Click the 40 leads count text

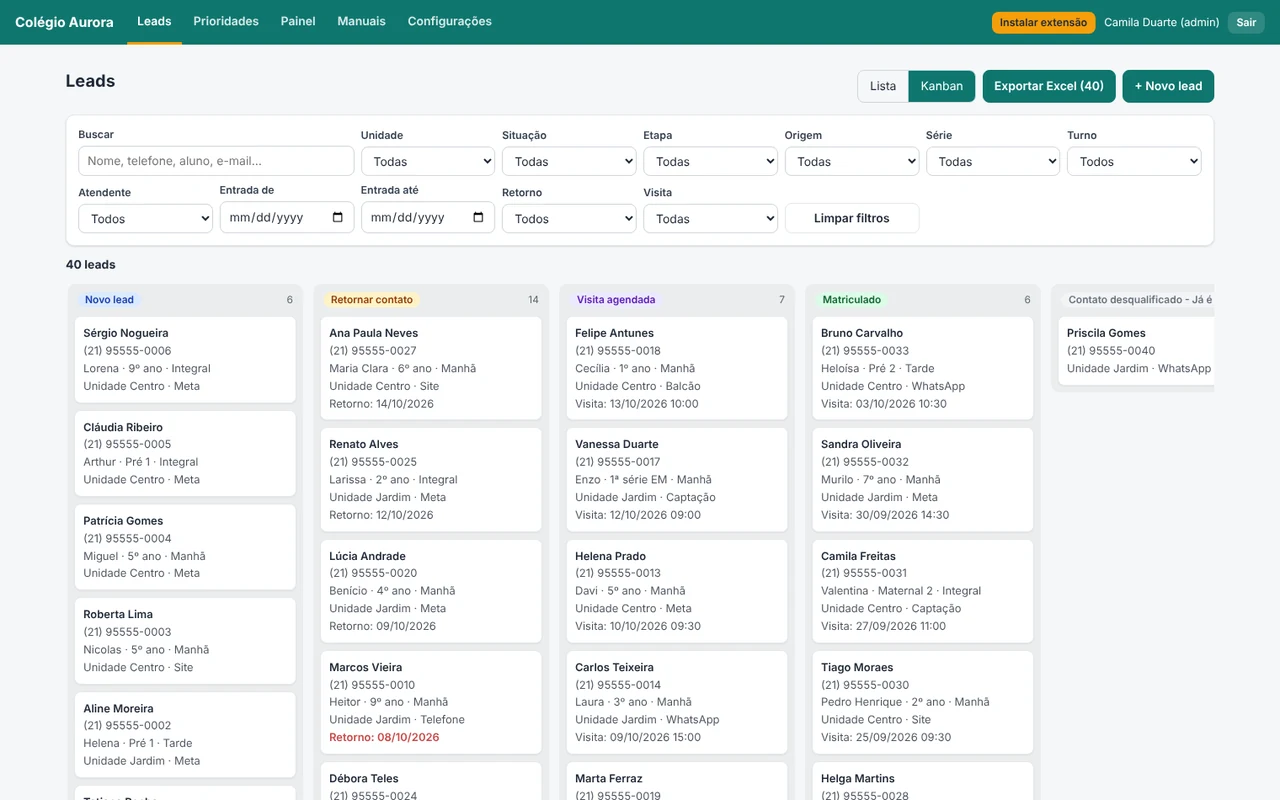click(91, 265)
